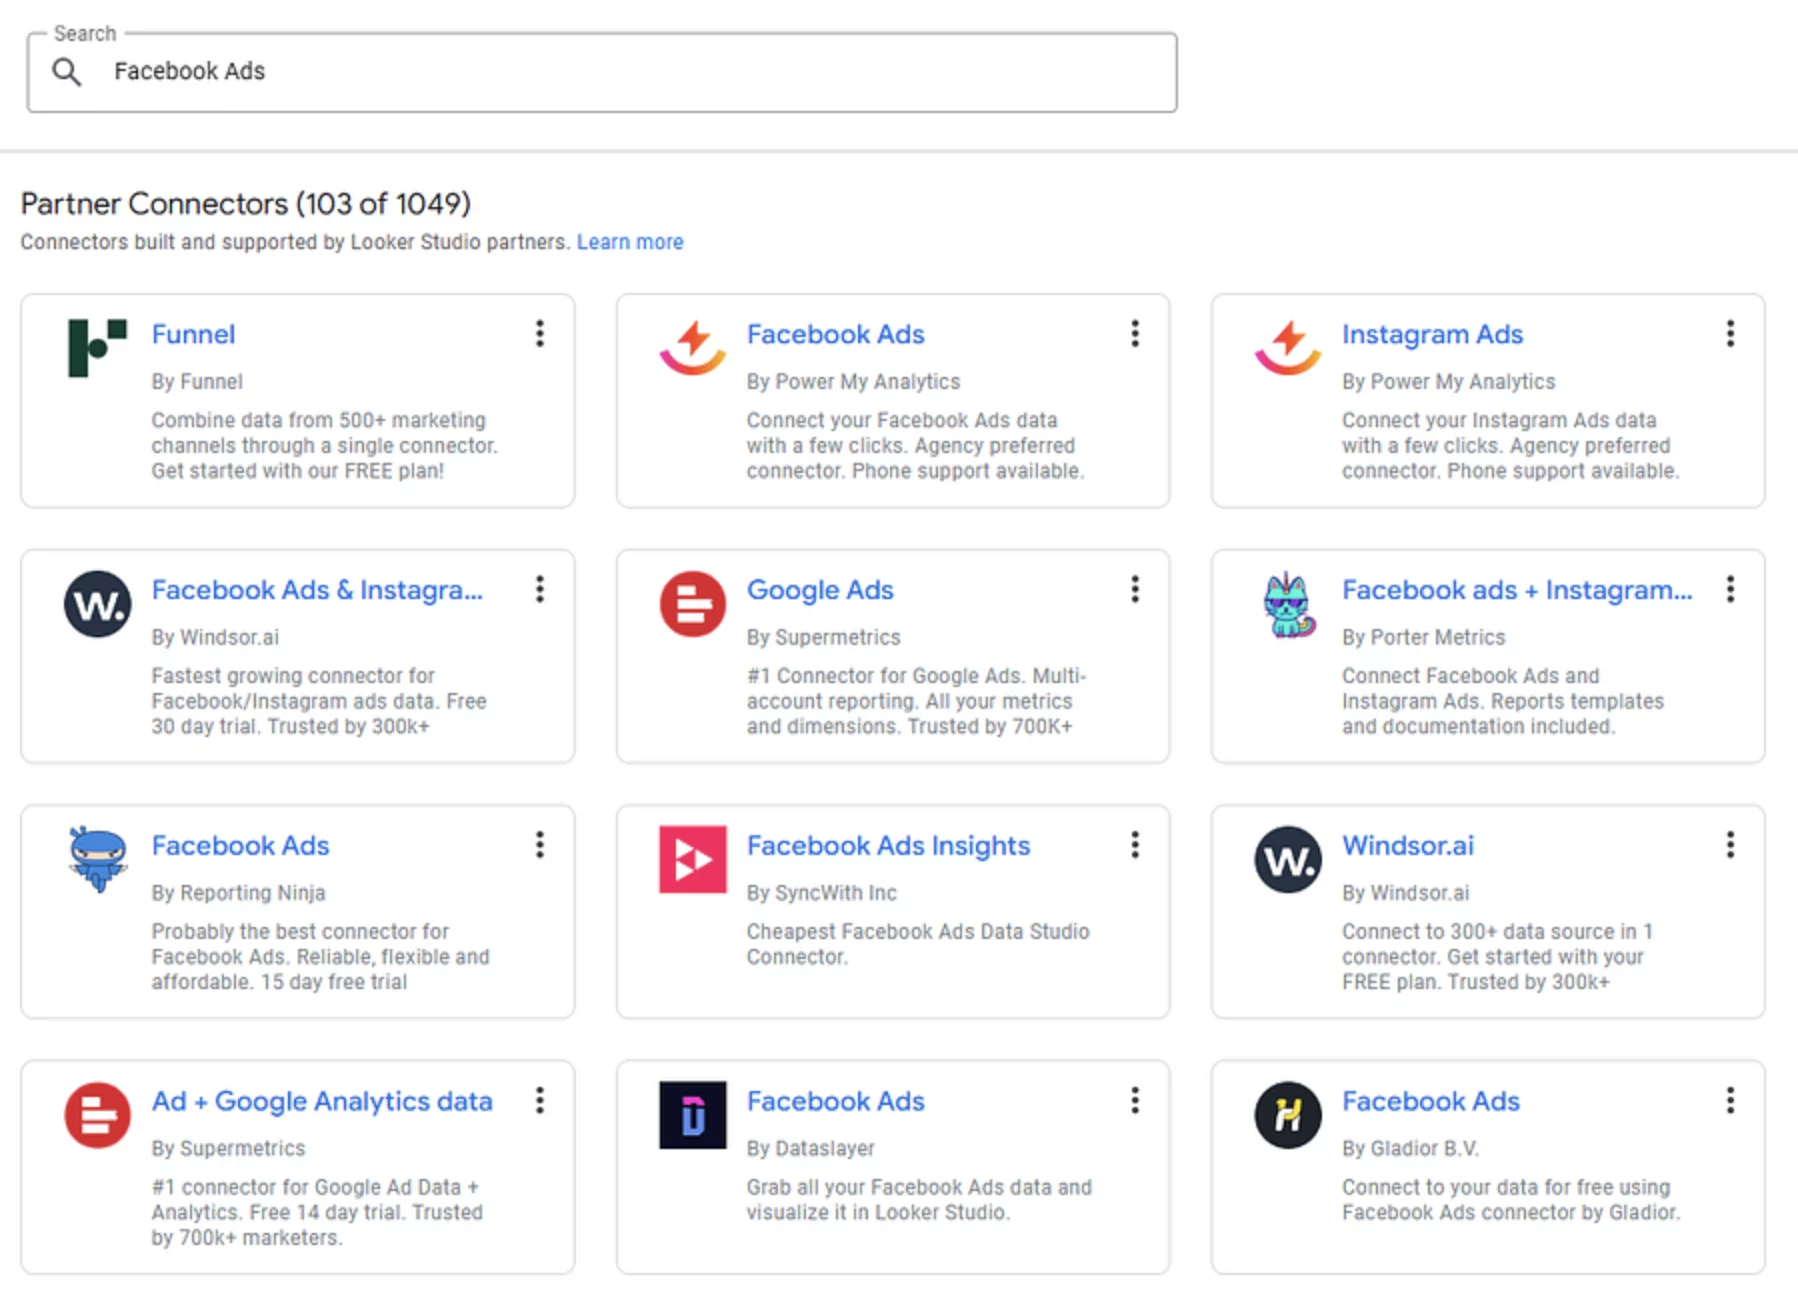Open Facebook Ads by Dataslayer title
The height and width of the screenshot is (1294, 1798).
[835, 1101]
